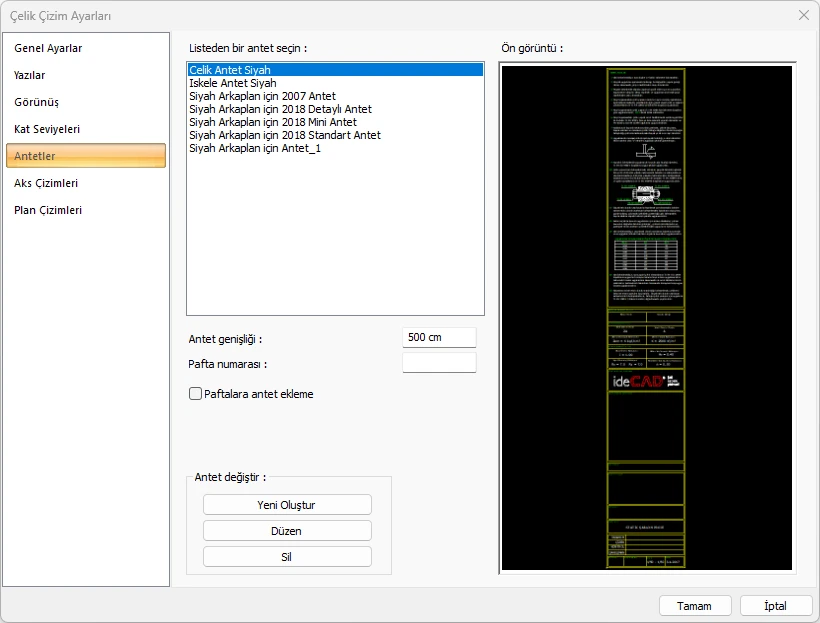Screen dimensions: 820x623
Task: Choose the 2018 Mini Antet entry
Action: (272, 122)
